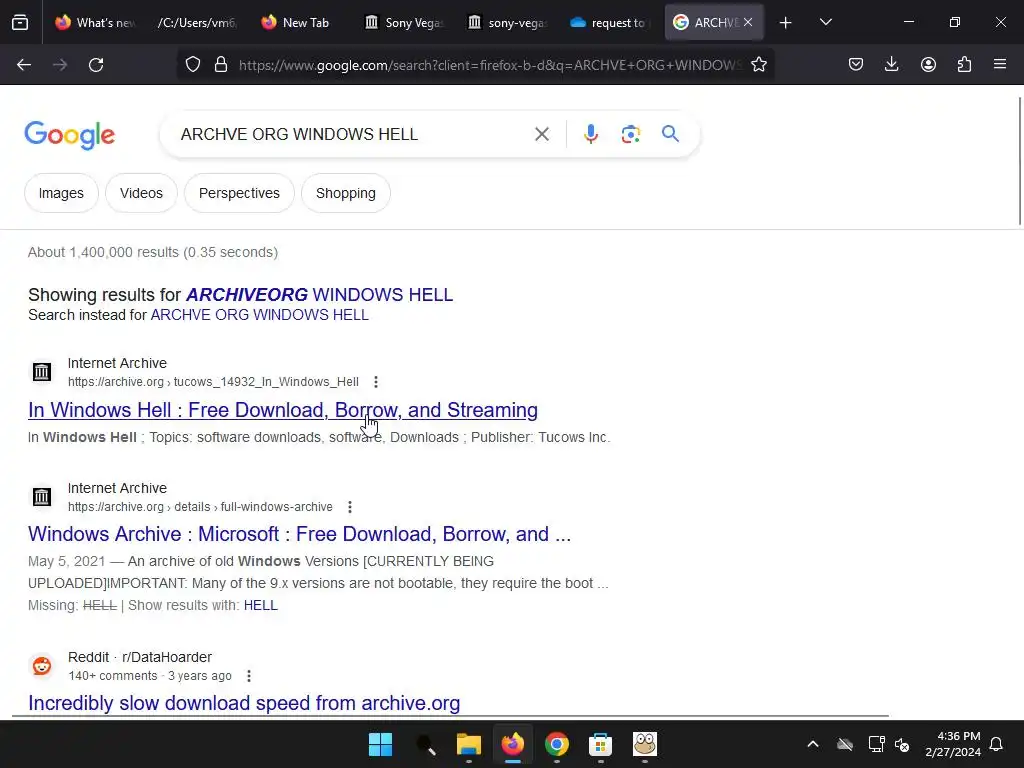This screenshot has height=768, width=1024.
Task: Open tracking protection shield icon
Action: tap(193, 65)
